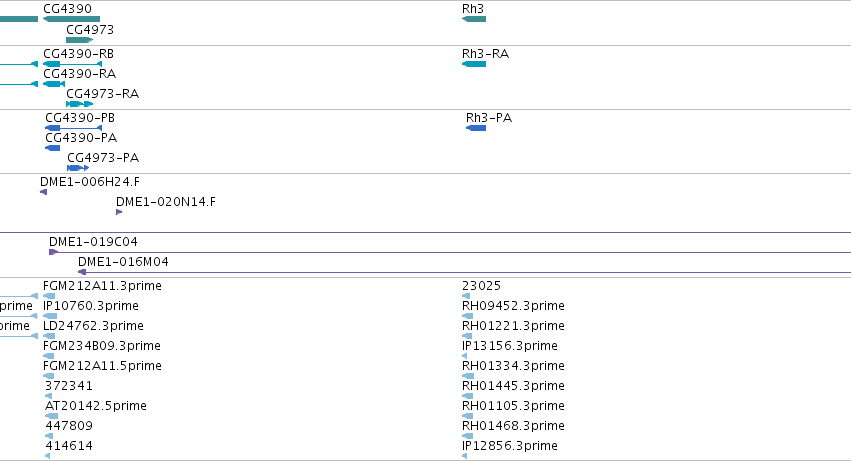Click the DME1-006H24.F arrow marker

click(x=43, y=192)
